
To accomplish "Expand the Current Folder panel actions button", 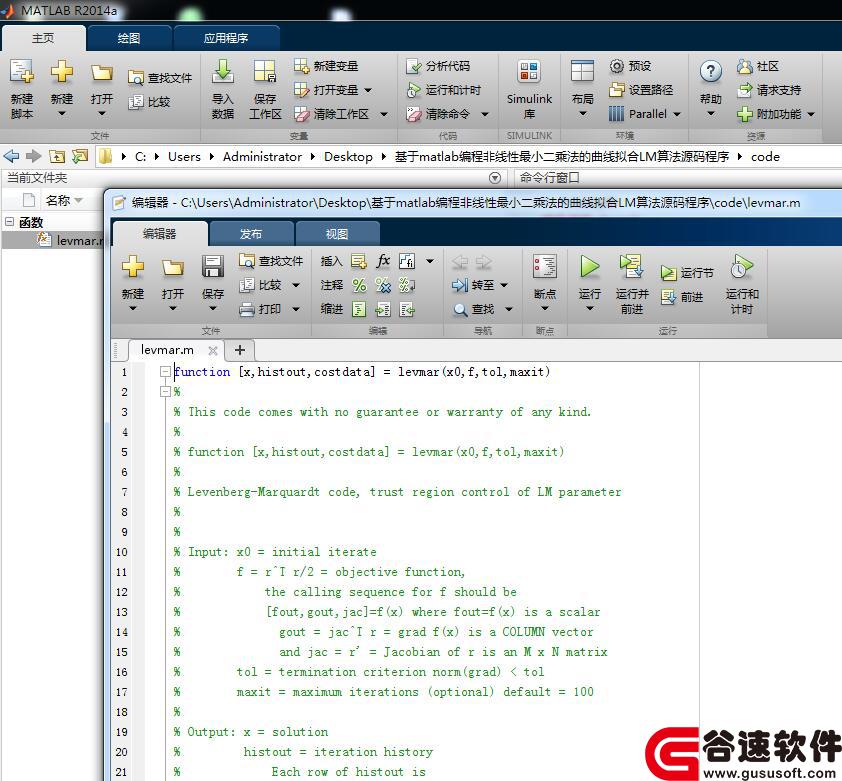I will pyautogui.click(x=495, y=178).
